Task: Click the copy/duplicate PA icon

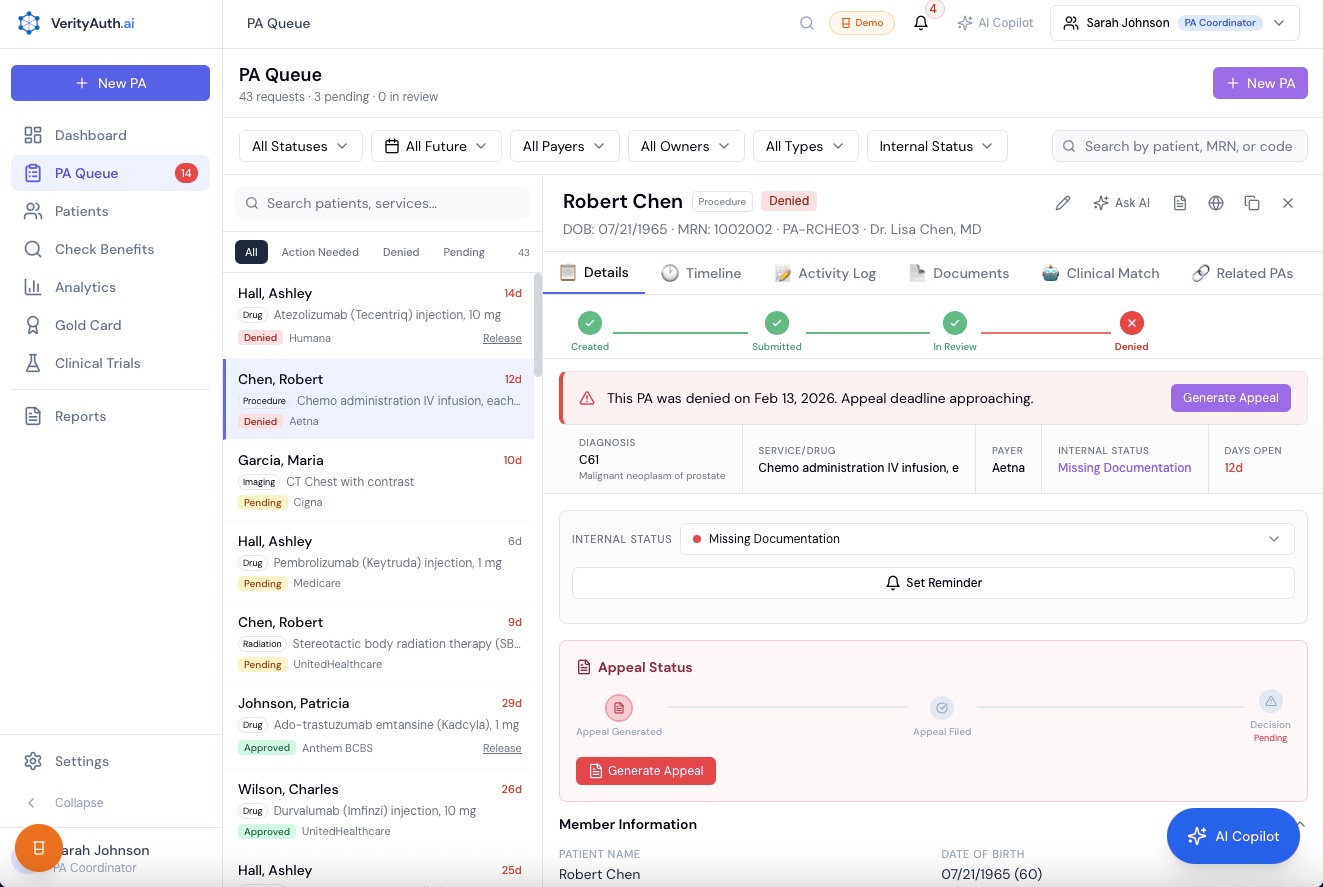Action: click(1252, 203)
